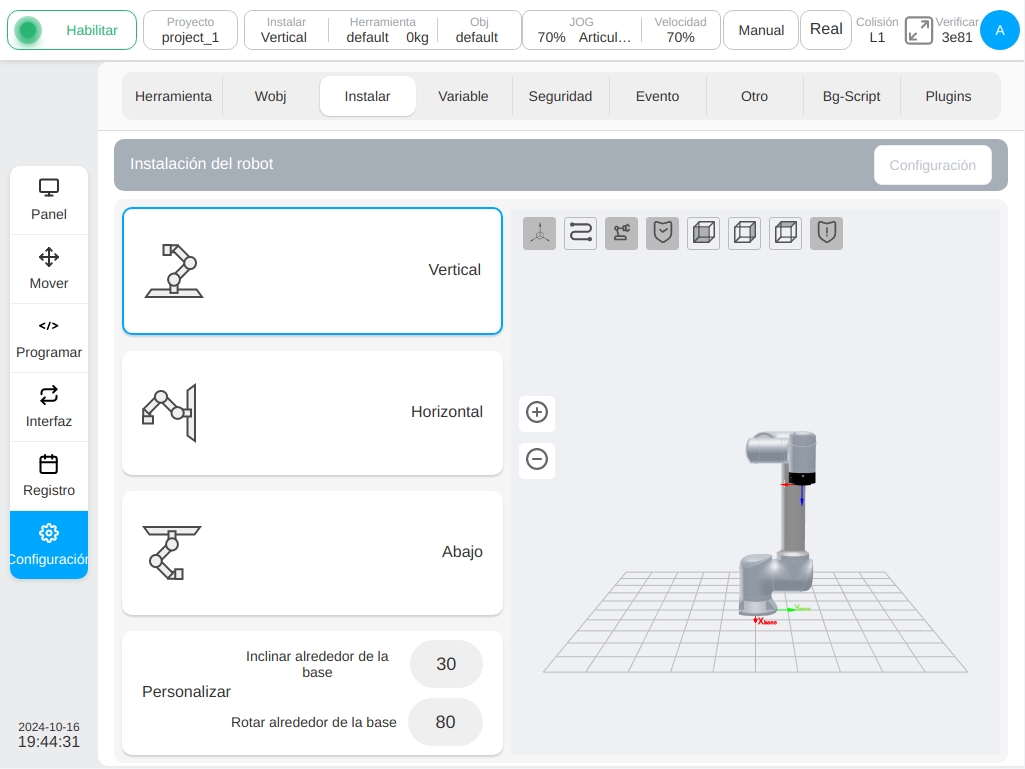Viewport: 1025px width, 769px height.
Task: Switch to the Otro tab
Action: (x=754, y=96)
